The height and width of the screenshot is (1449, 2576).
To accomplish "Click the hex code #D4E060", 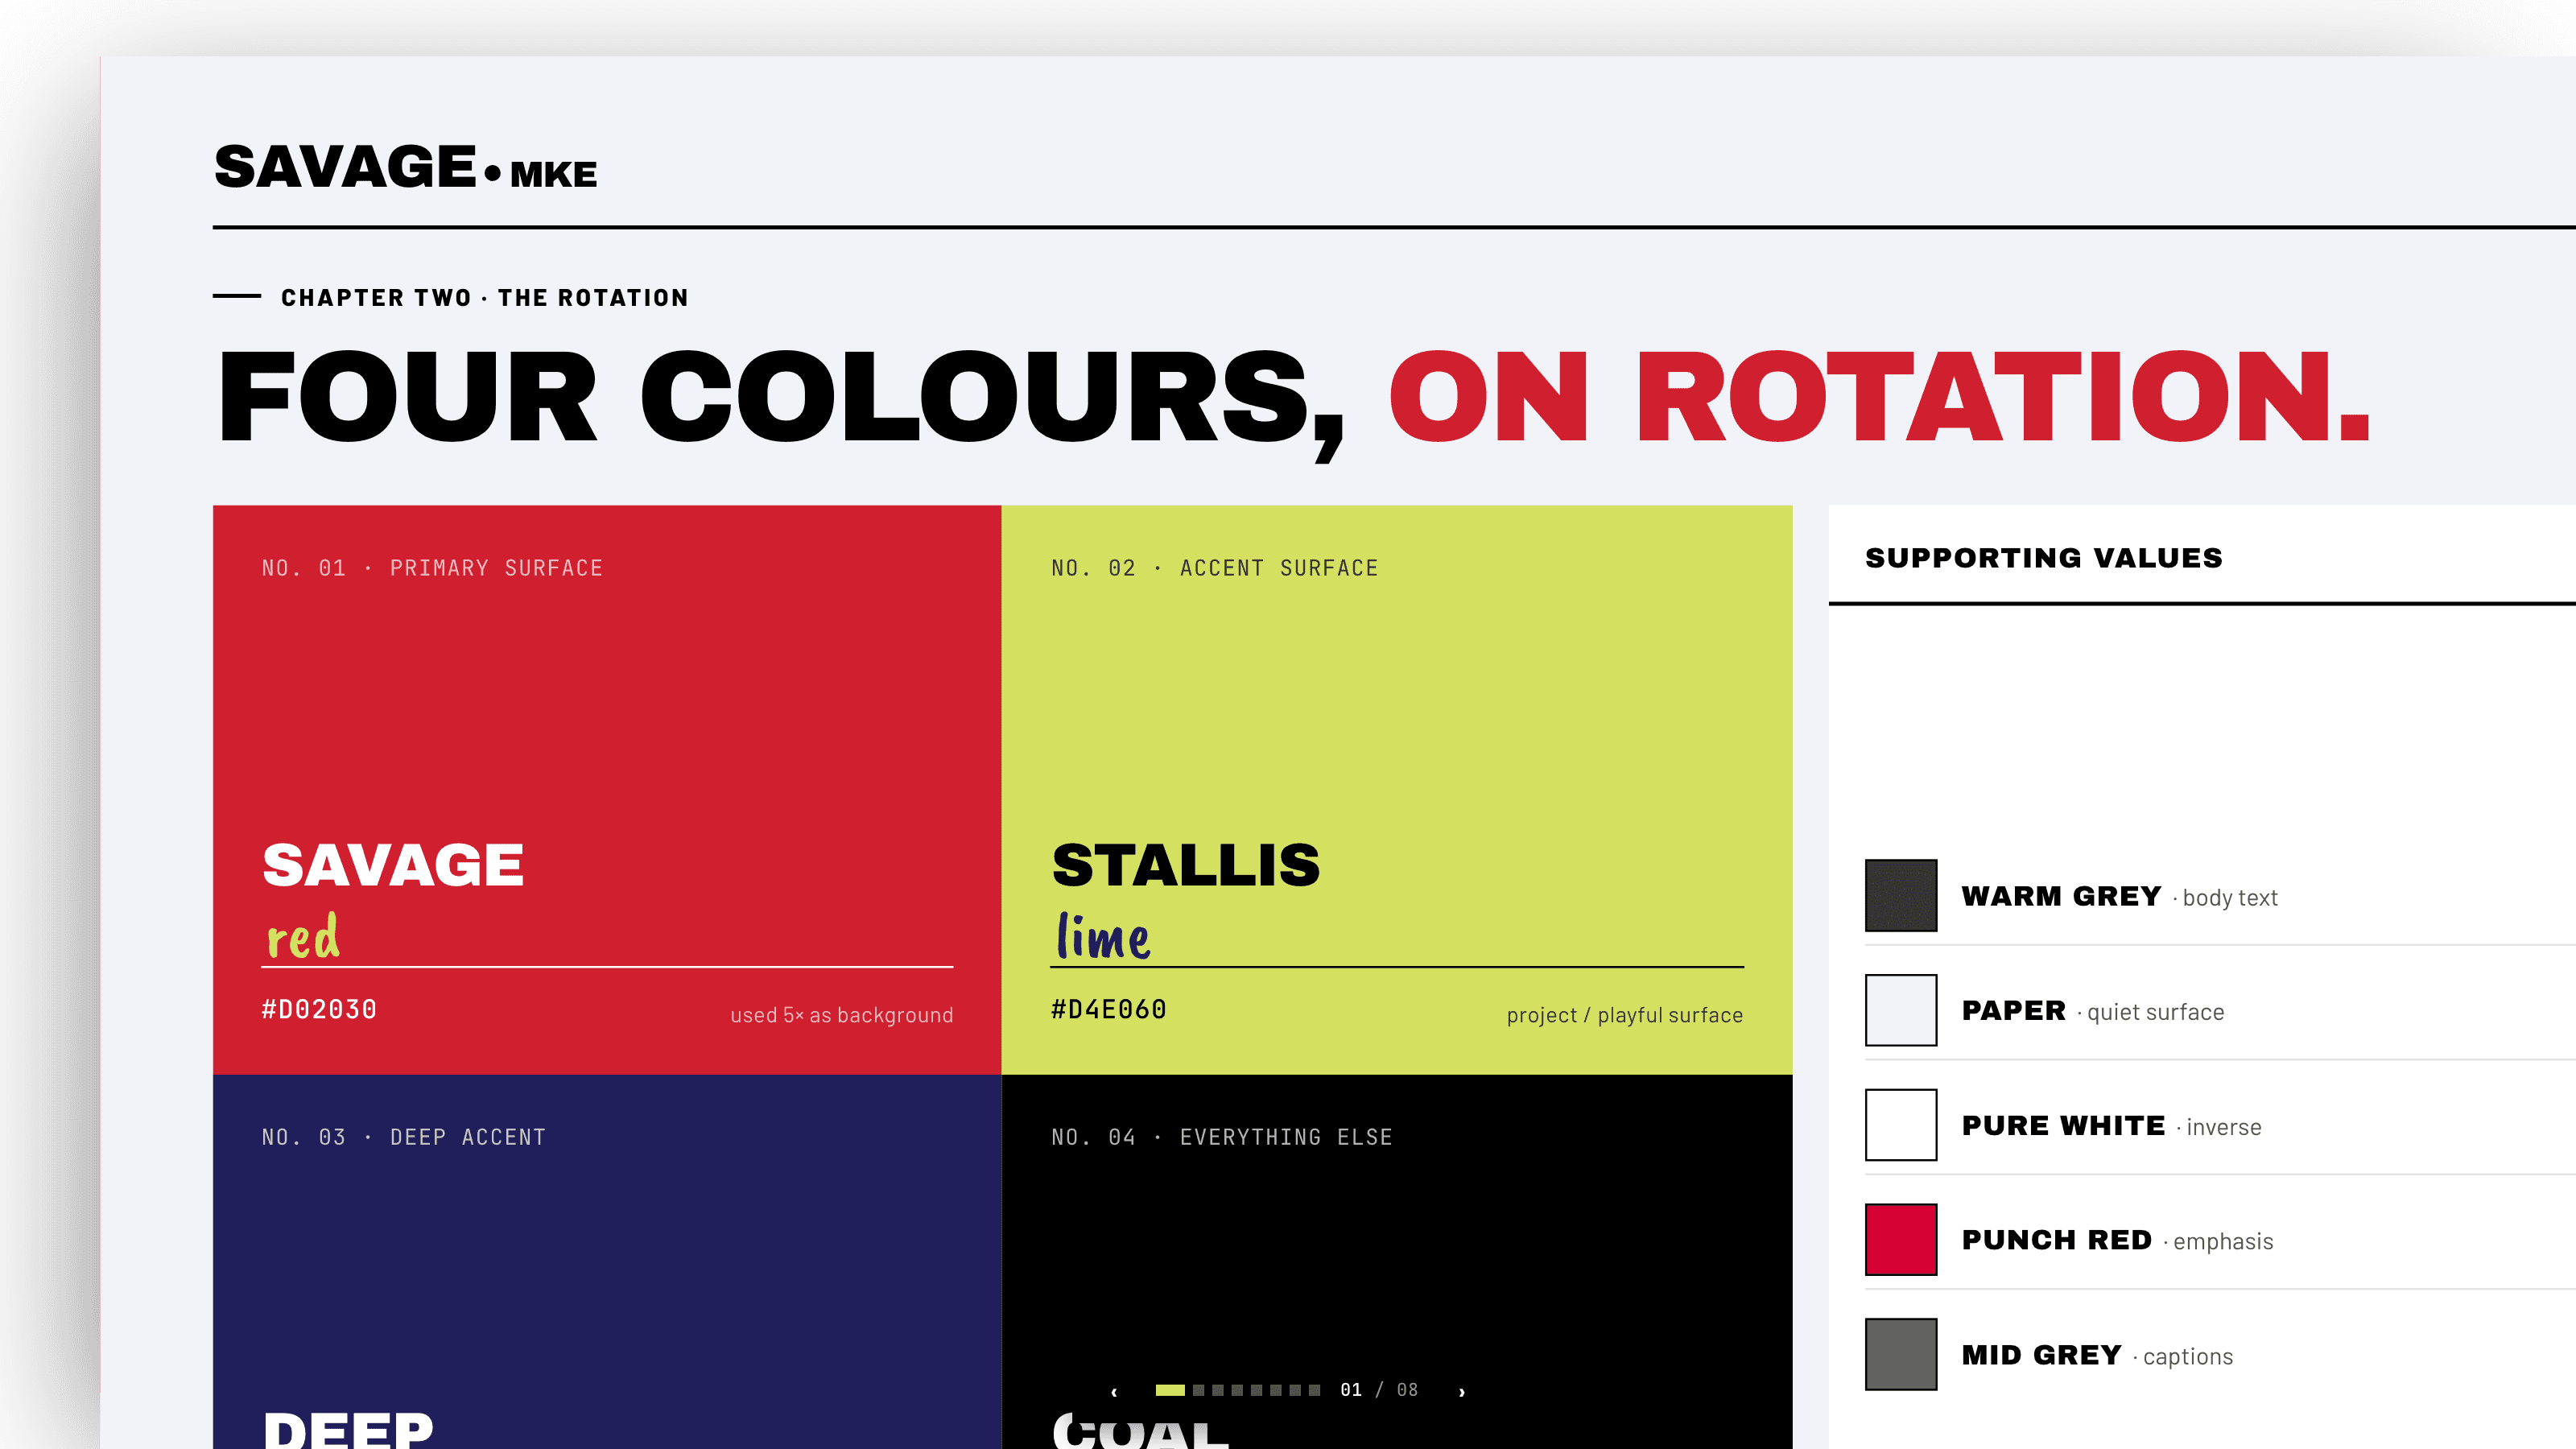I will point(1109,1010).
